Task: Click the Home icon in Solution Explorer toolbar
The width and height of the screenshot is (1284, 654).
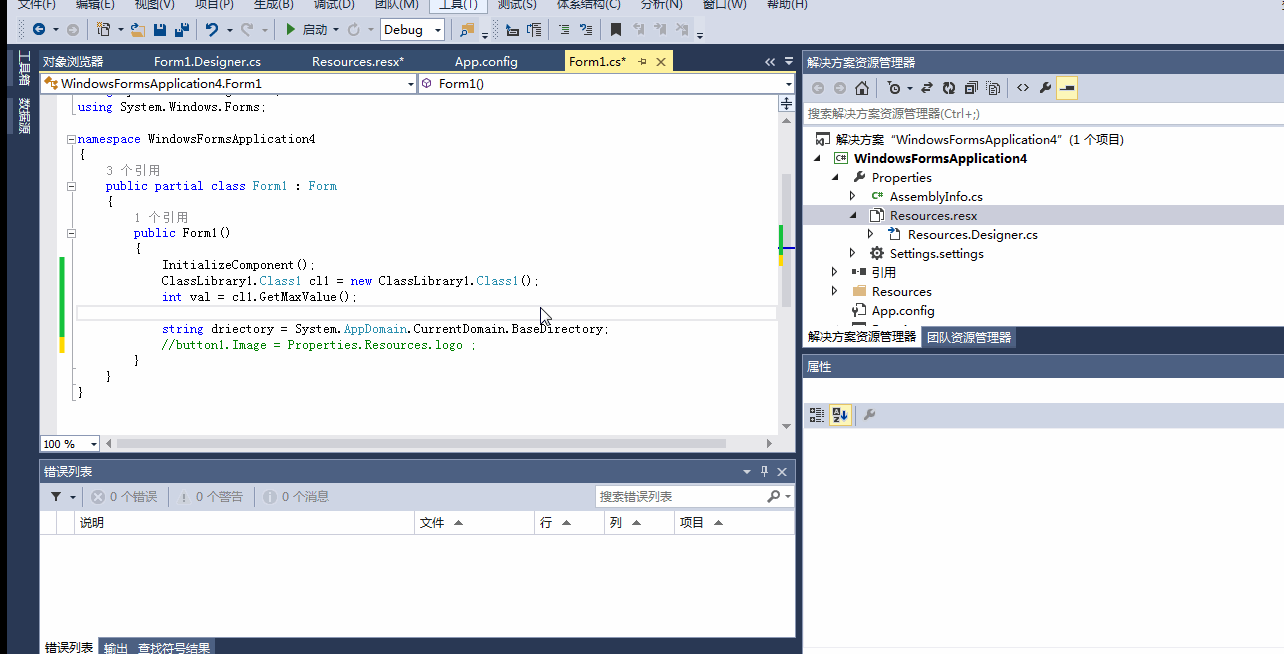Action: click(862, 88)
